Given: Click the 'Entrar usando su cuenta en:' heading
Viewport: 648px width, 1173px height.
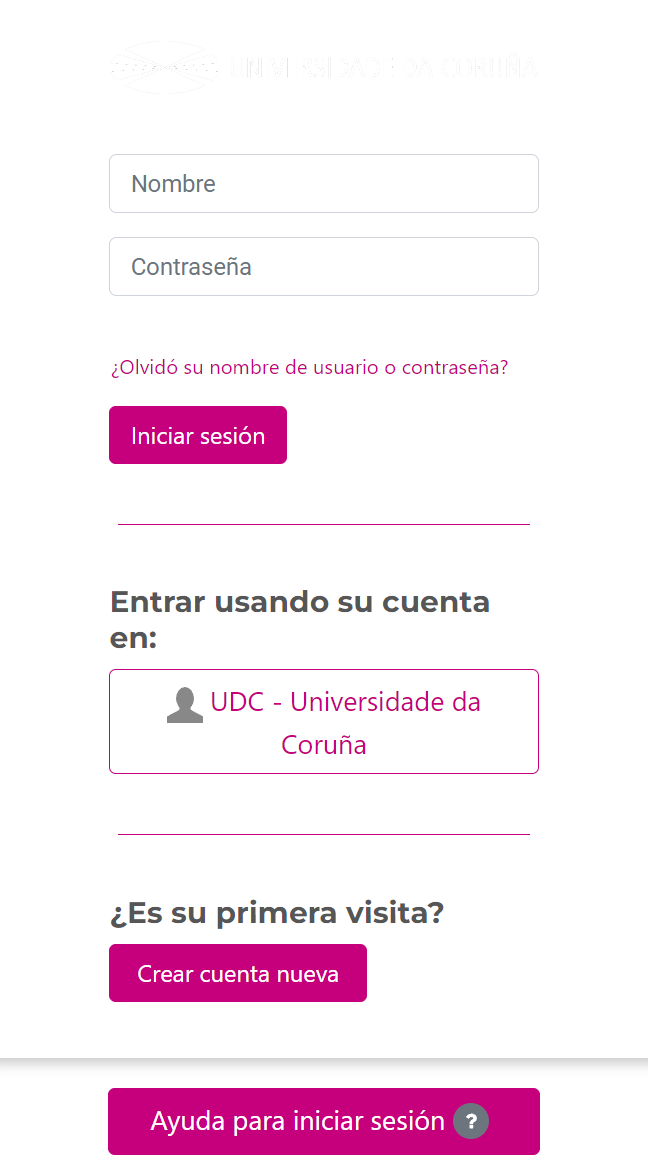Looking at the screenshot, I should pos(299,619).
